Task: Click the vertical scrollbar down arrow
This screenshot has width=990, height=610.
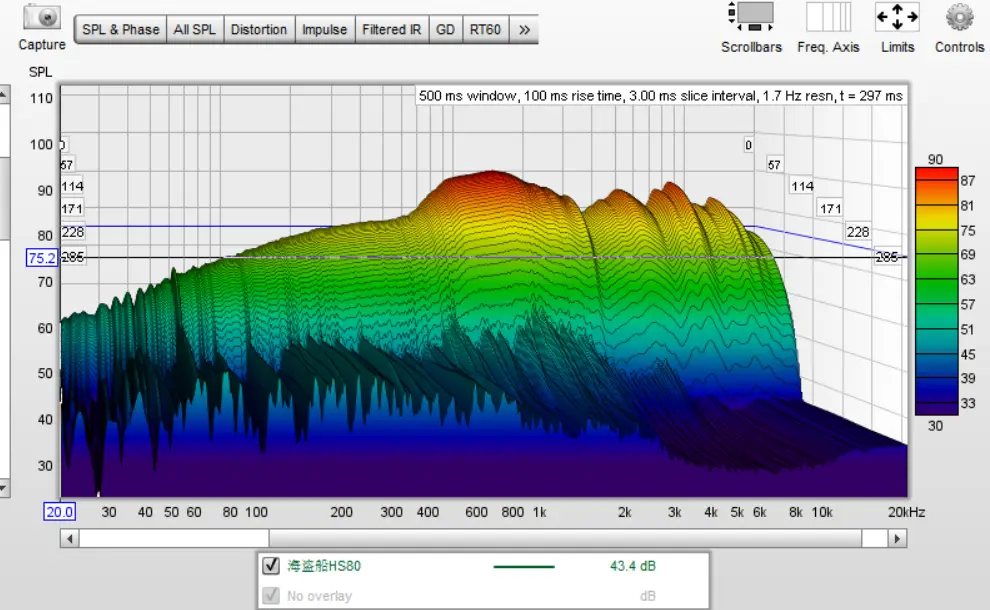Action: 3,488
